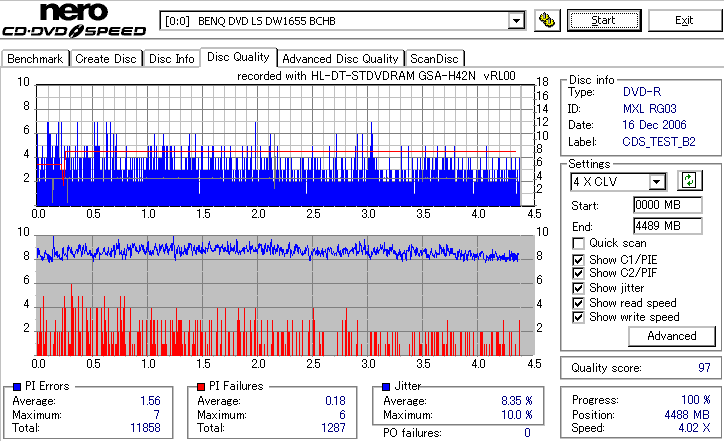
Task: Click PI Failures average 0.18
Action: click(335, 401)
